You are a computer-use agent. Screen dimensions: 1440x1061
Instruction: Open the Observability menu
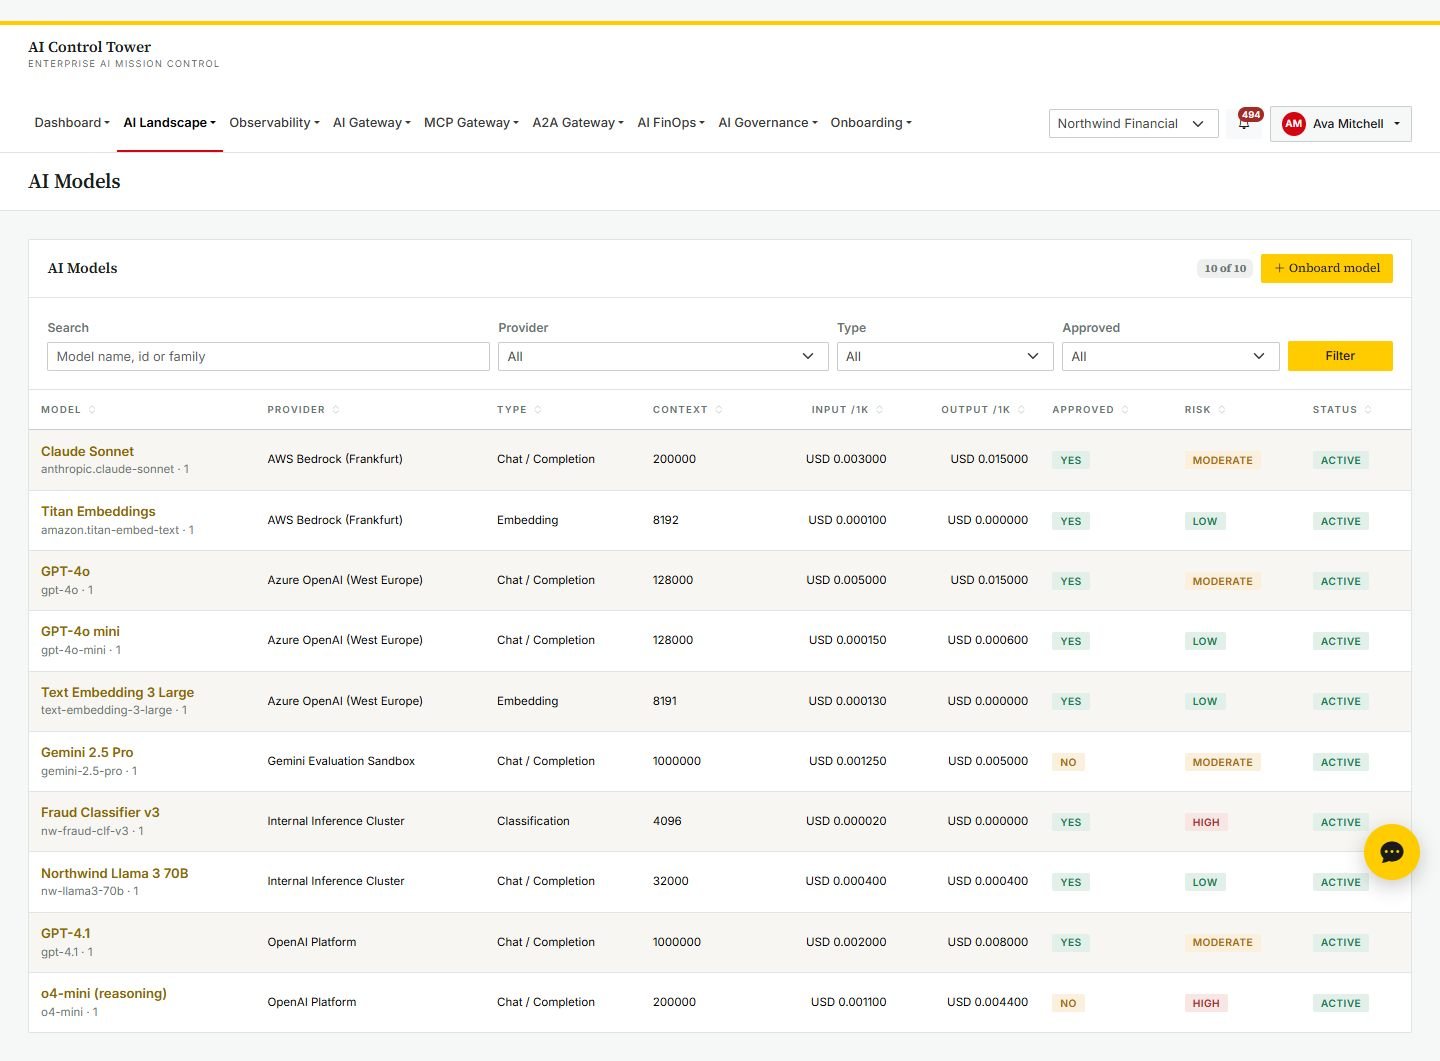[275, 123]
